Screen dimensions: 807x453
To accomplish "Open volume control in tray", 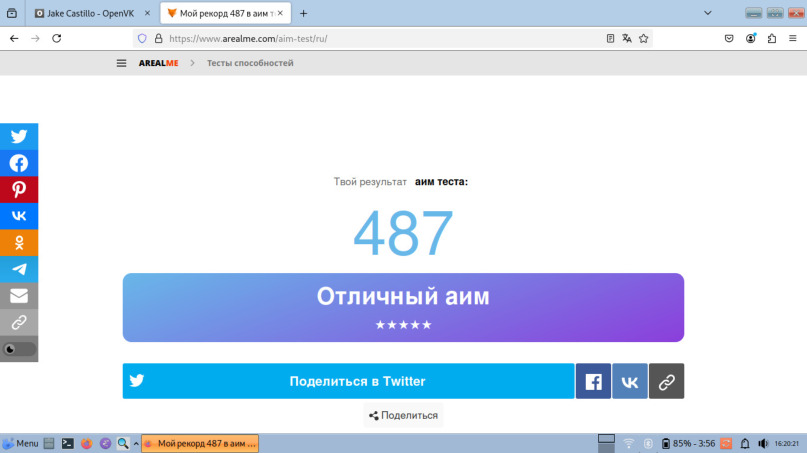I will tap(763, 443).
